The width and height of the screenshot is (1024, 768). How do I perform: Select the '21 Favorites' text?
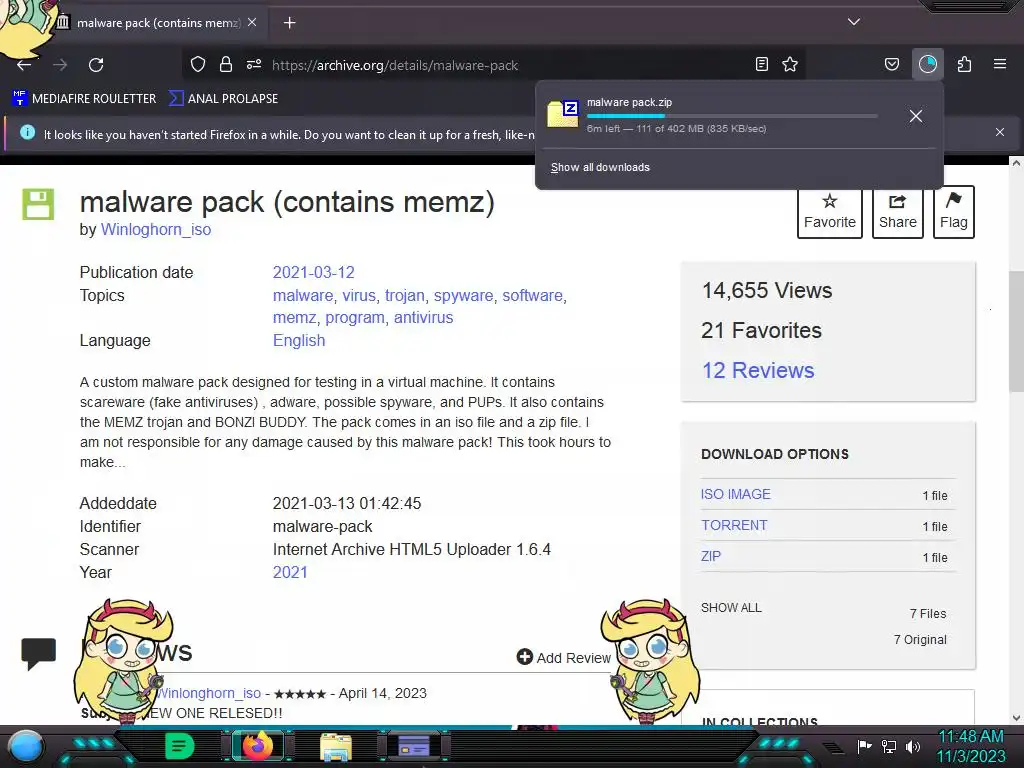[761, 330]
